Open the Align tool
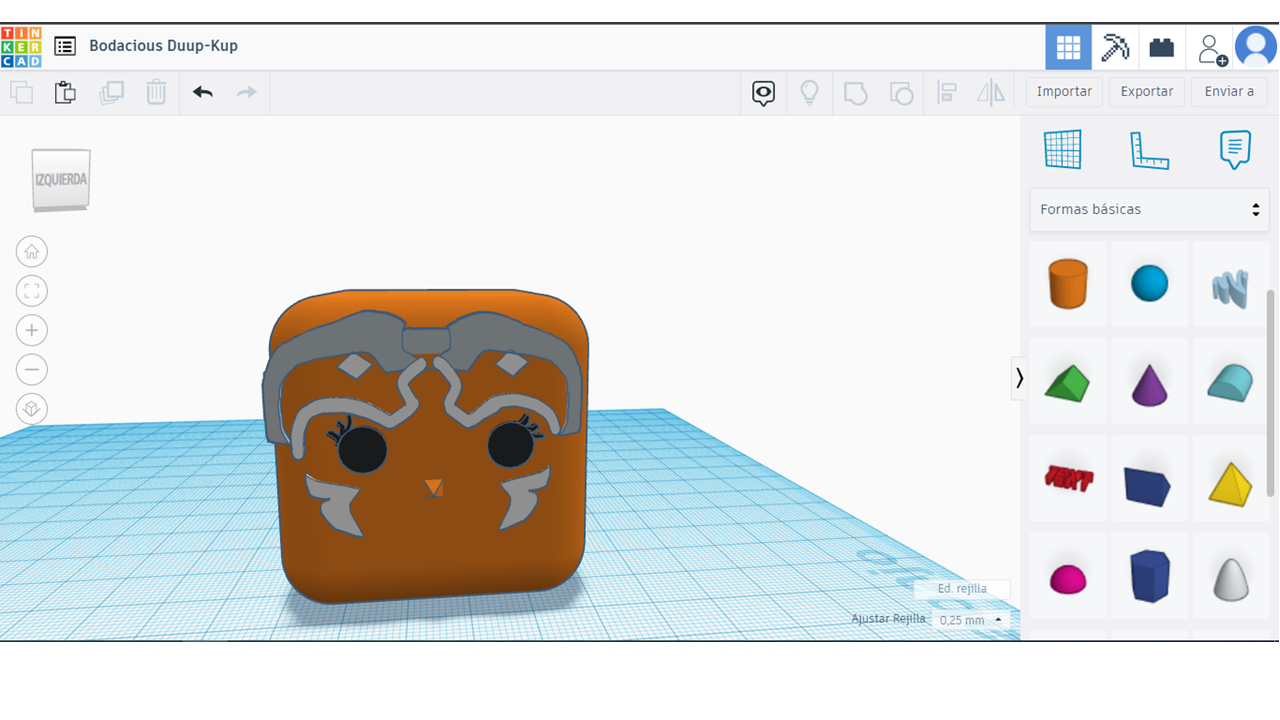The height and width of the screenshot is (720, 1280). point(946,93)
